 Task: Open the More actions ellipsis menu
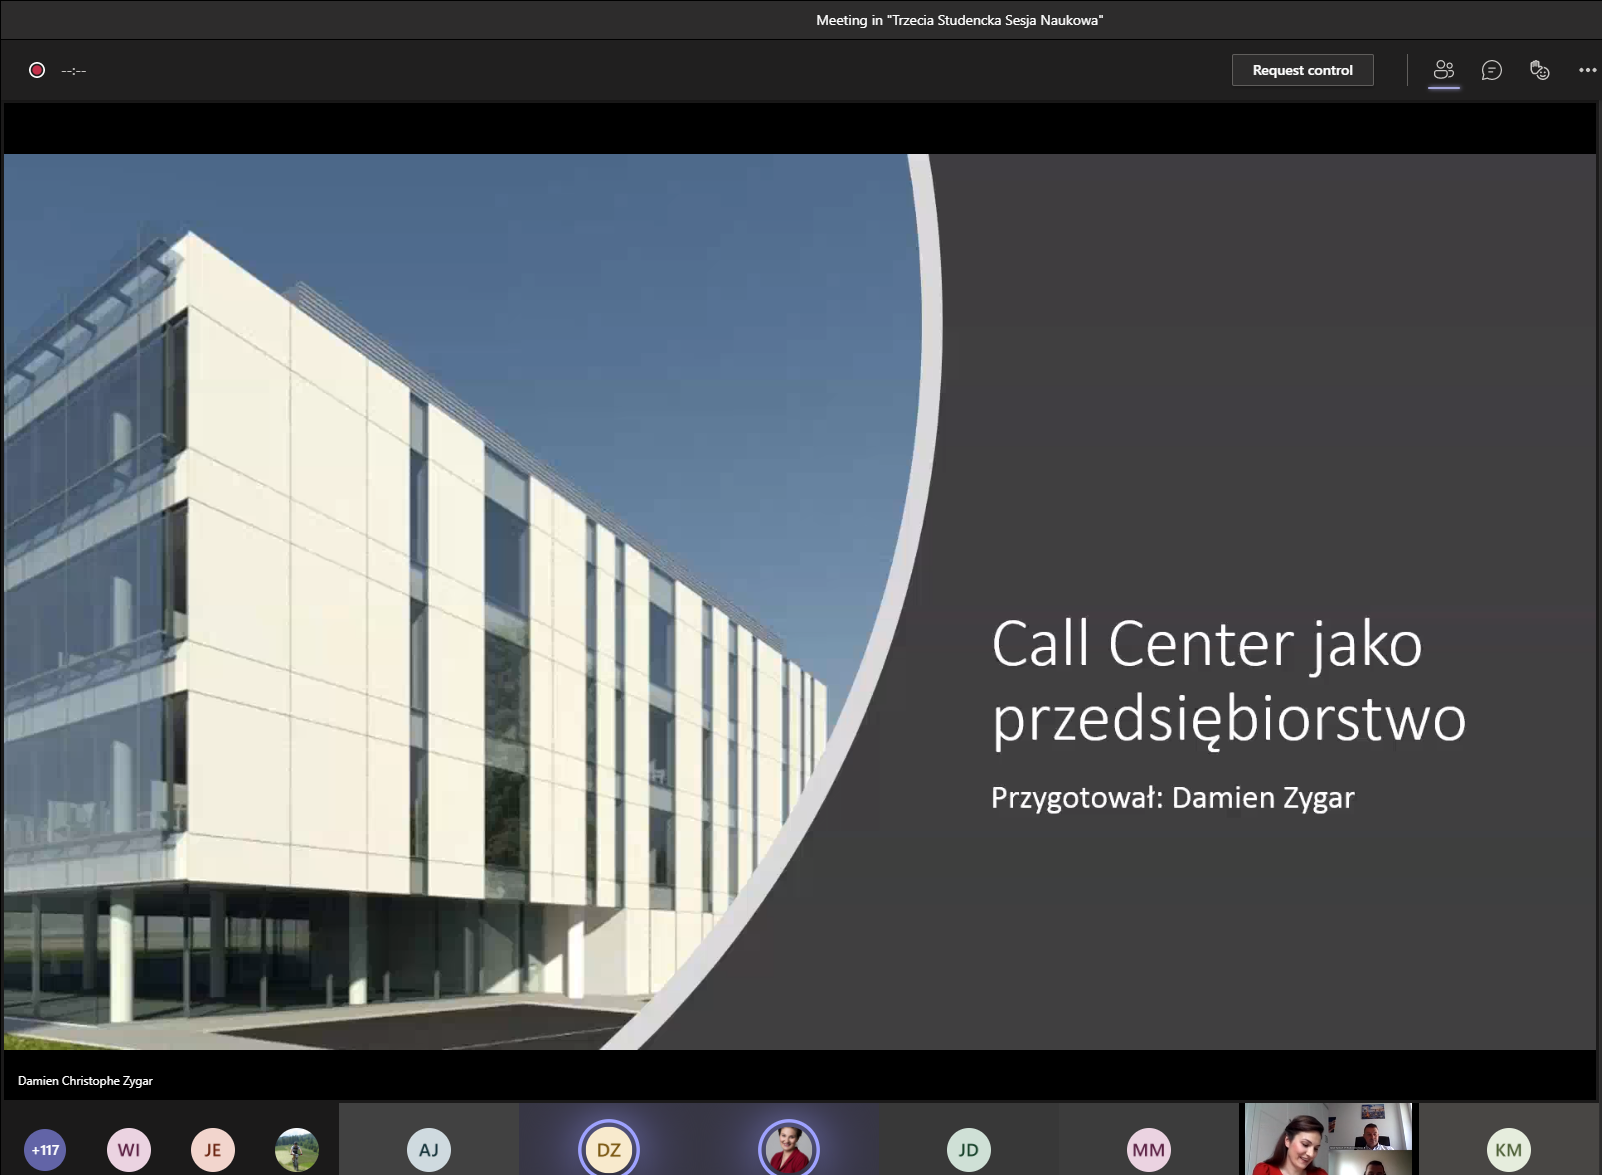(x=1587, y=70)
